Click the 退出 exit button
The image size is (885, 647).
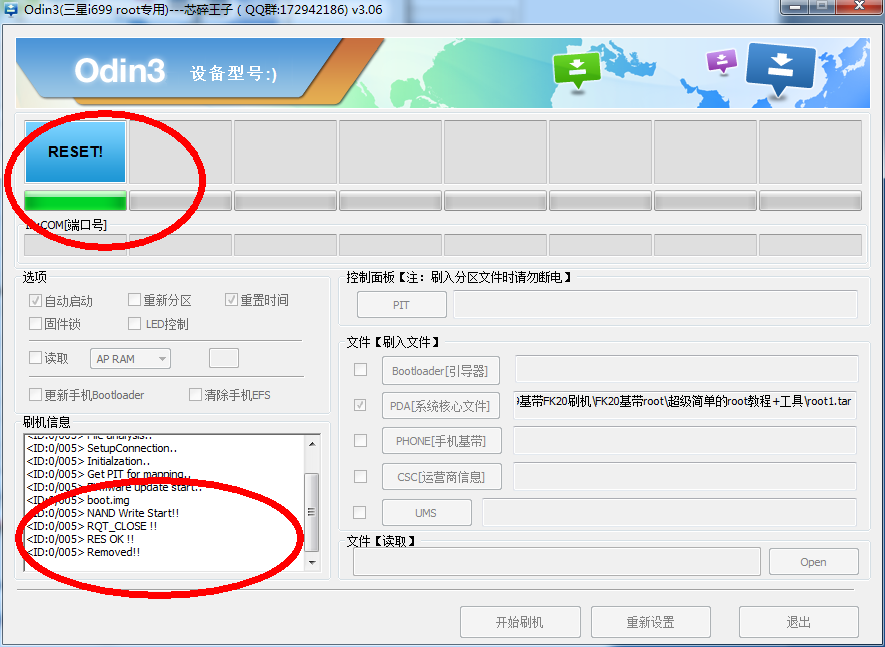tap(799, 622)
